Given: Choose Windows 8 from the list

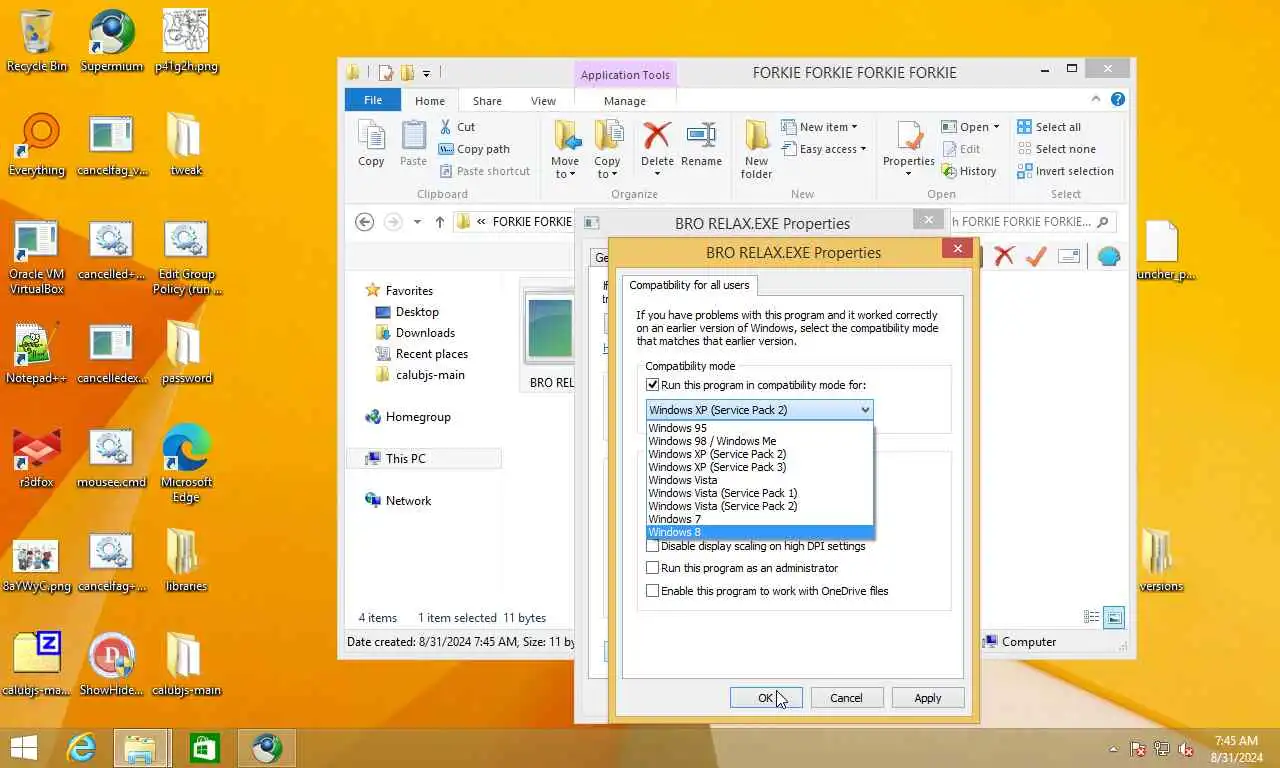Looking at the screenshot, I should click(x=760, y=532).
